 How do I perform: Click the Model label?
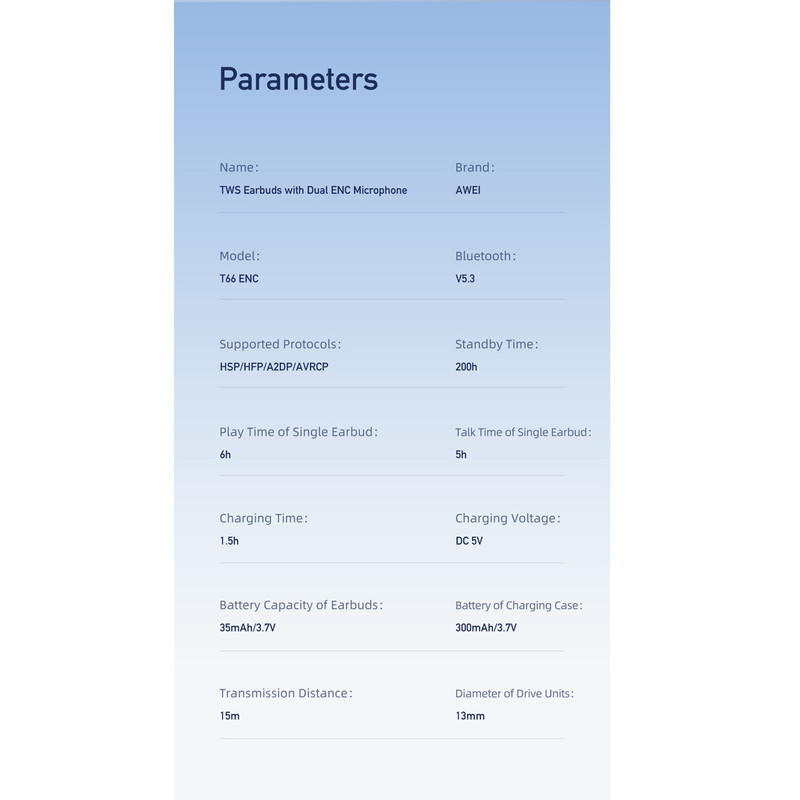click(x=239, y=256)
